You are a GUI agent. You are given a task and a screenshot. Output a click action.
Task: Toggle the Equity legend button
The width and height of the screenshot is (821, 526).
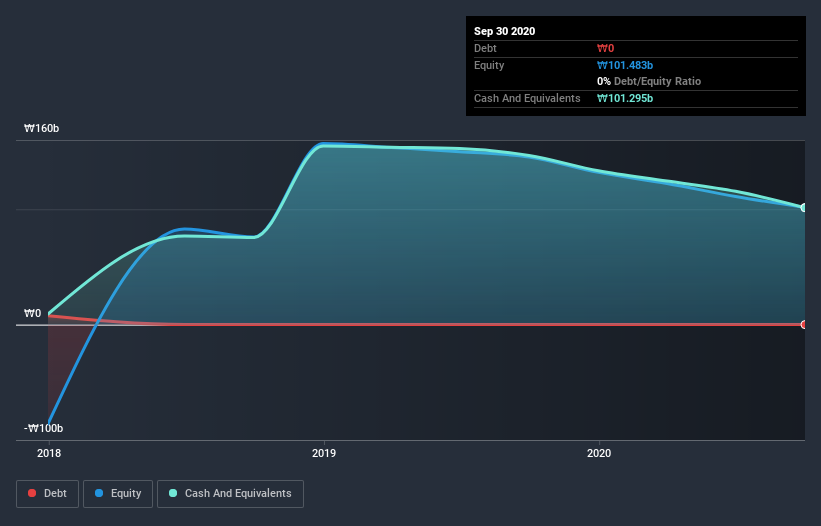(118, 494)
